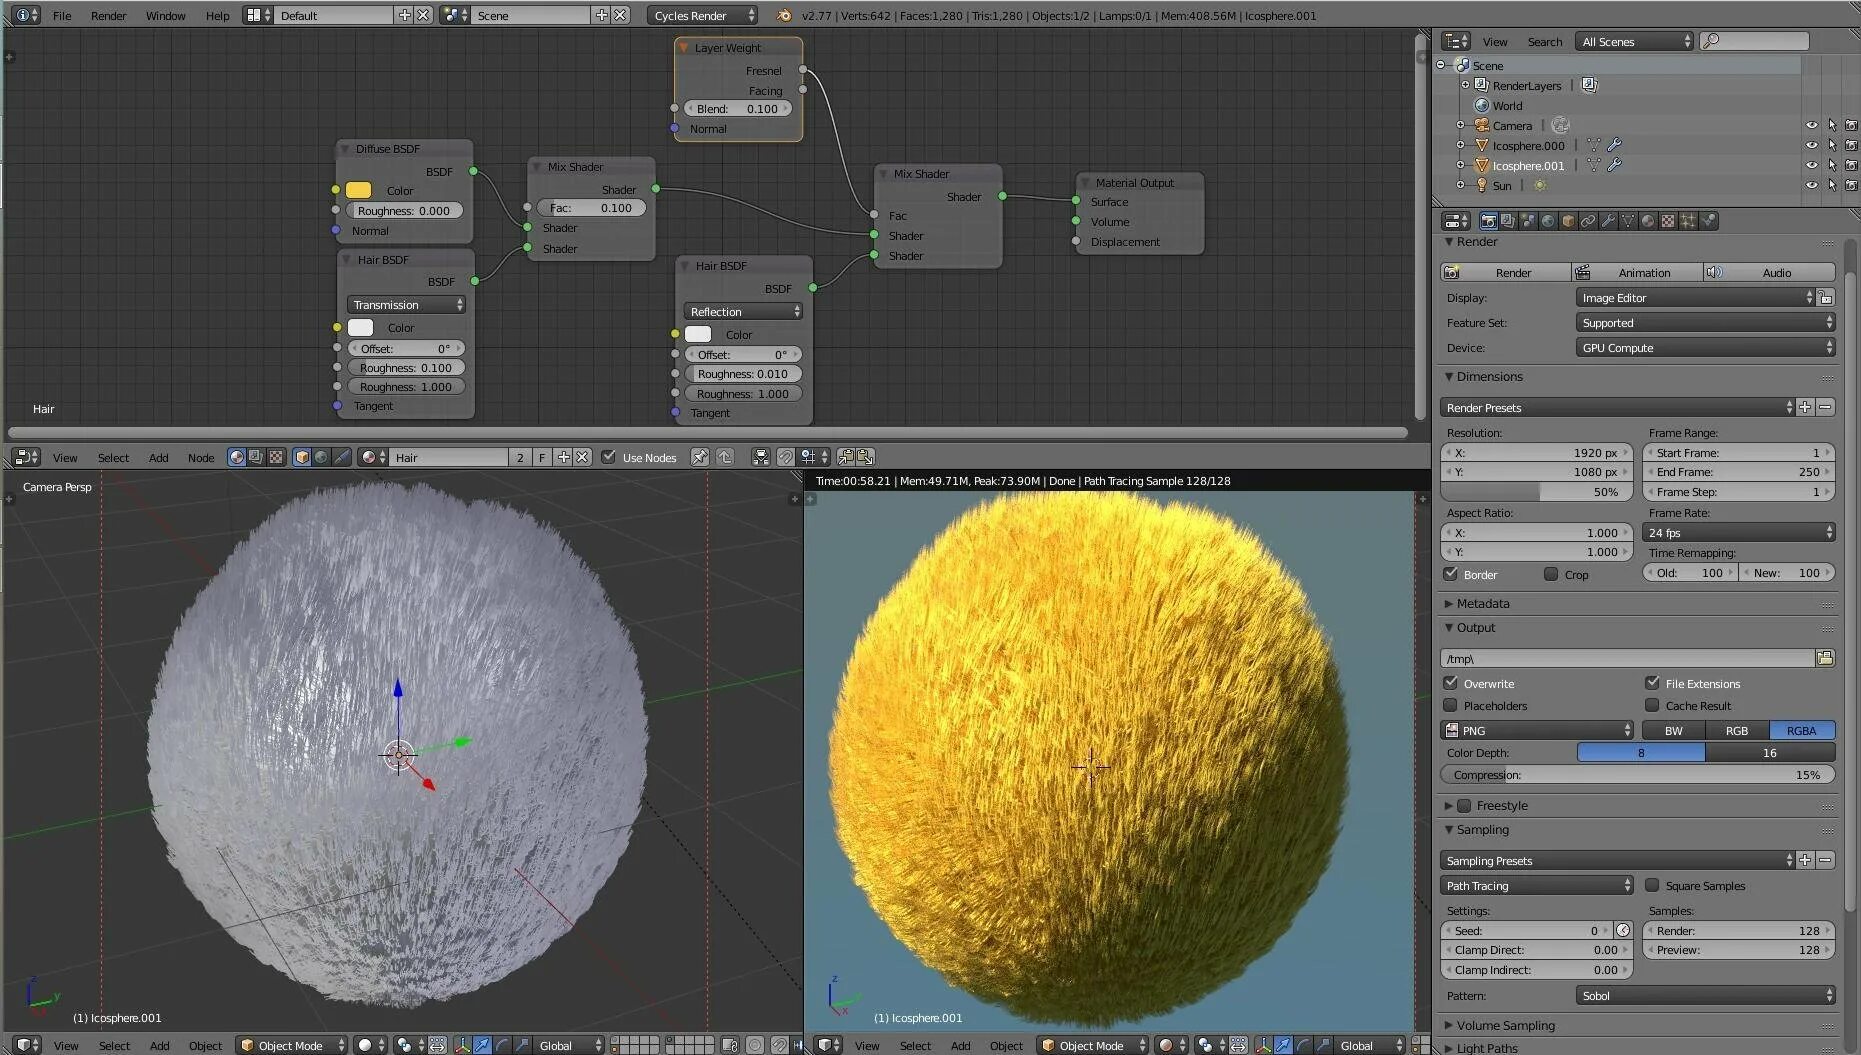
Task: Unlink Hair material with the X button
Action: (x=583, y=457)
